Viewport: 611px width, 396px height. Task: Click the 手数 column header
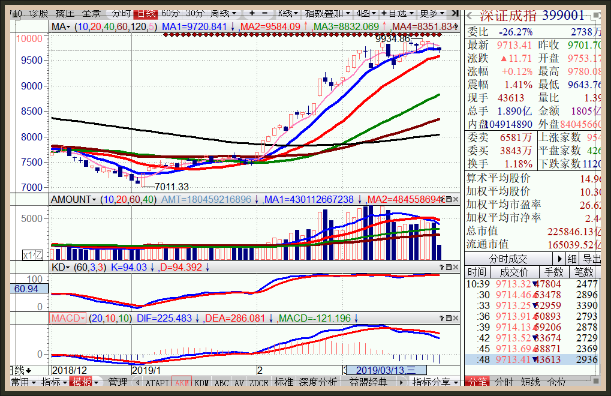pyautogui.click(x=554, y=272)
